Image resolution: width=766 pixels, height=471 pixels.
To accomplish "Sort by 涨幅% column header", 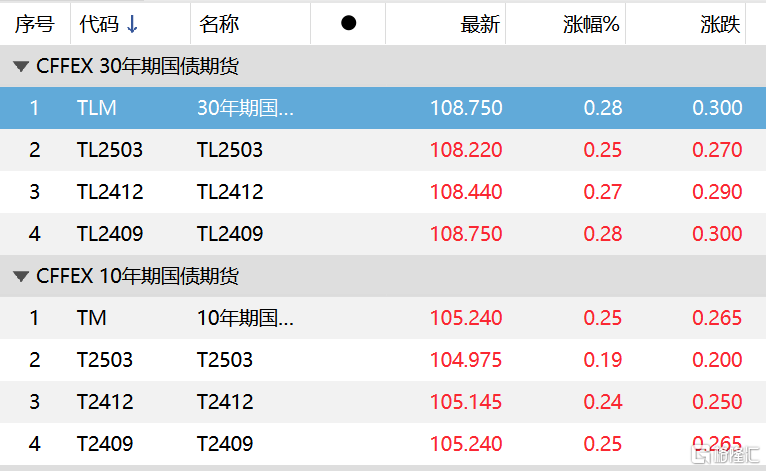I will pyautogui.click(x=591, y=24).
